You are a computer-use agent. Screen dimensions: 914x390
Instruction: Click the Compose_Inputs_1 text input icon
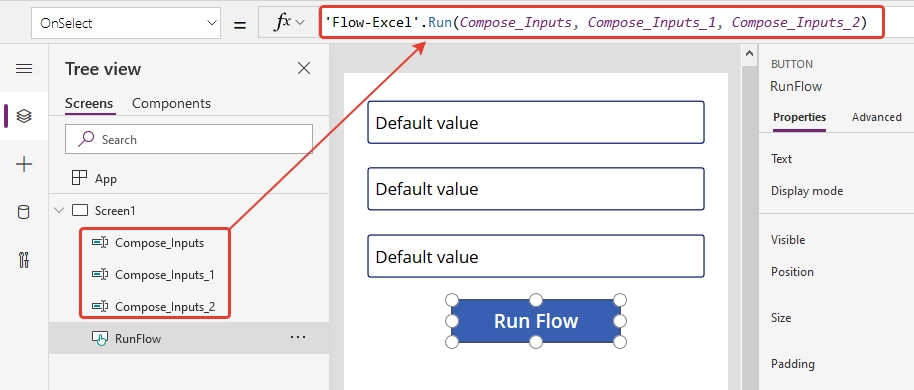100,274
